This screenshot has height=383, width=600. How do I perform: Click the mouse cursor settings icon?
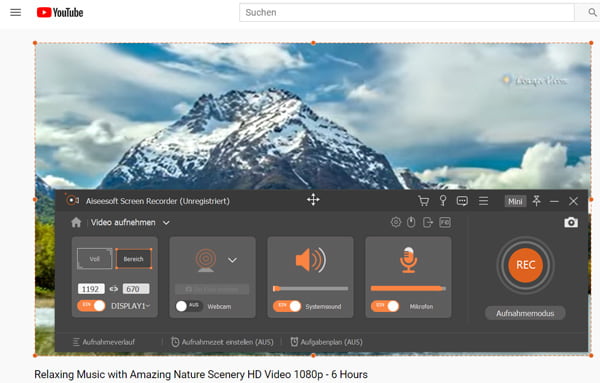[x=411, y=222]
